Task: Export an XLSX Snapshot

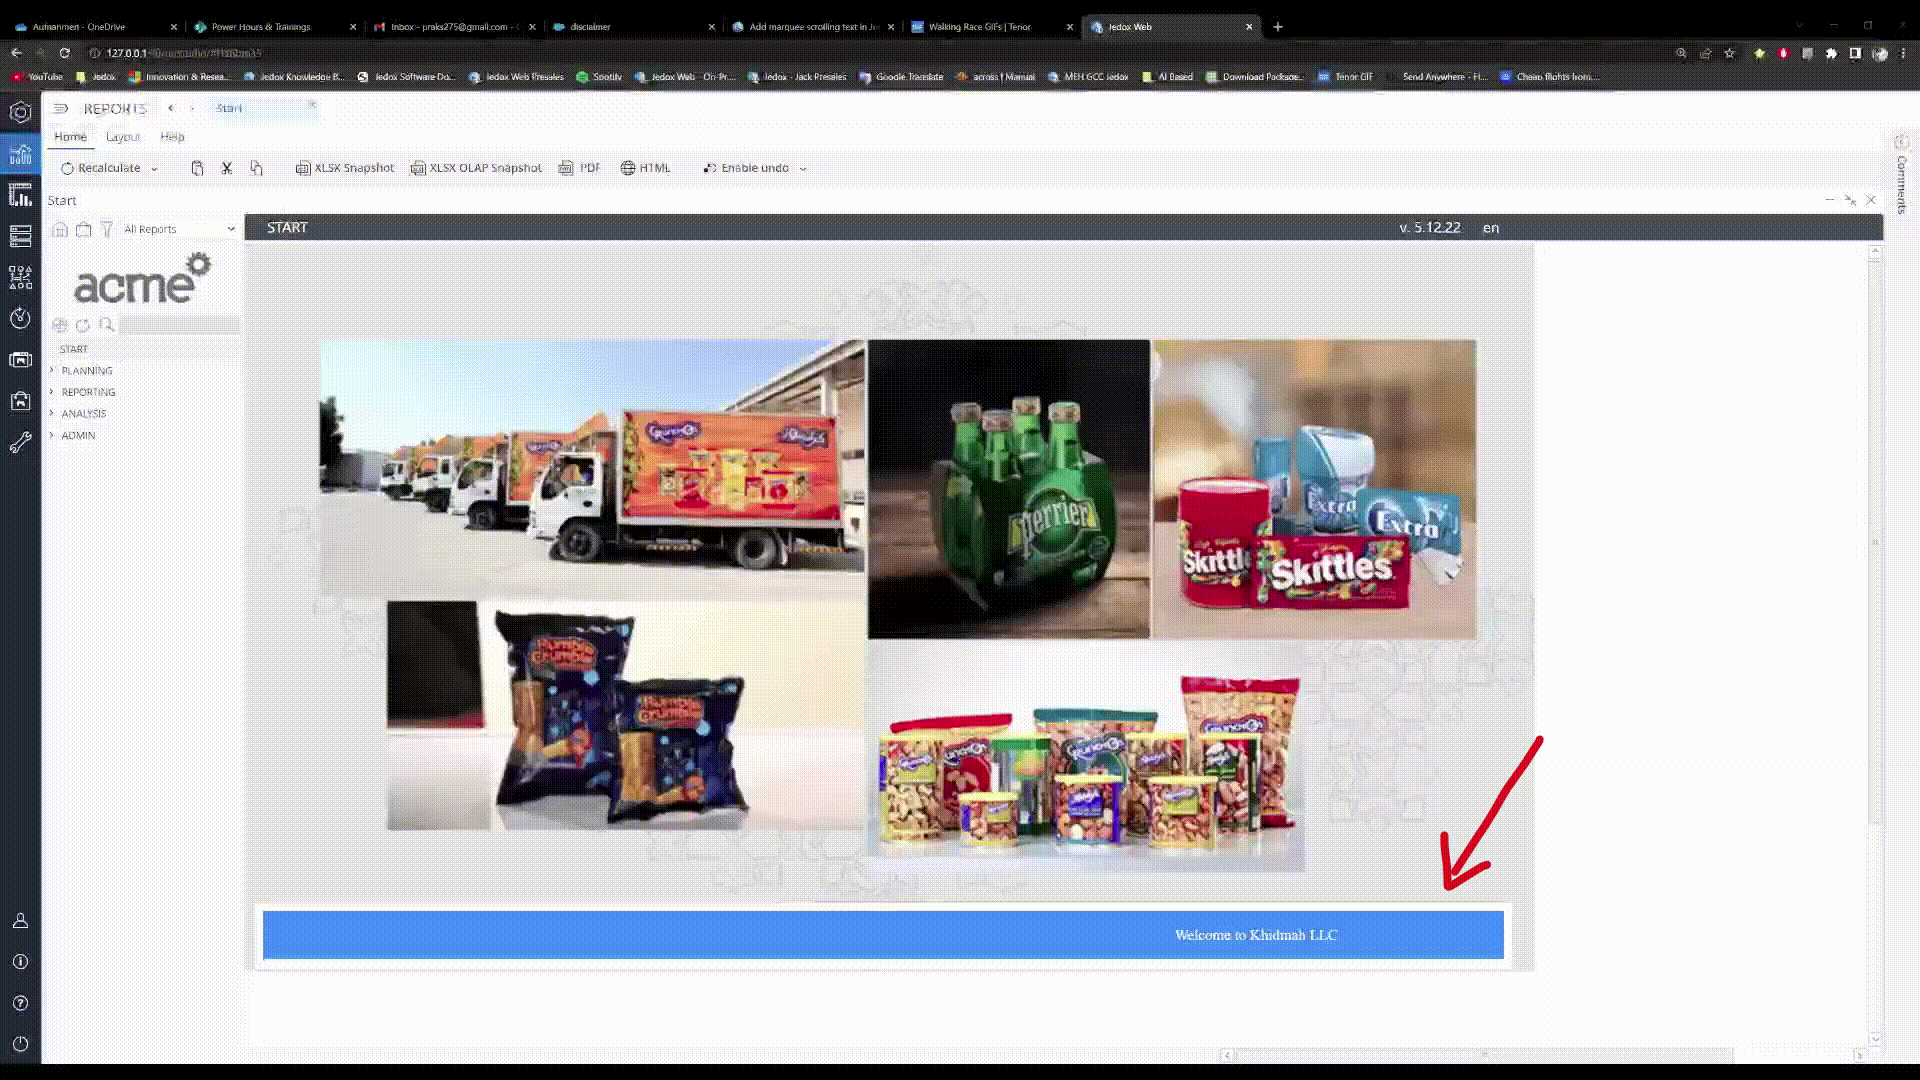Action: pyautogui.click(x=345, y=168)
